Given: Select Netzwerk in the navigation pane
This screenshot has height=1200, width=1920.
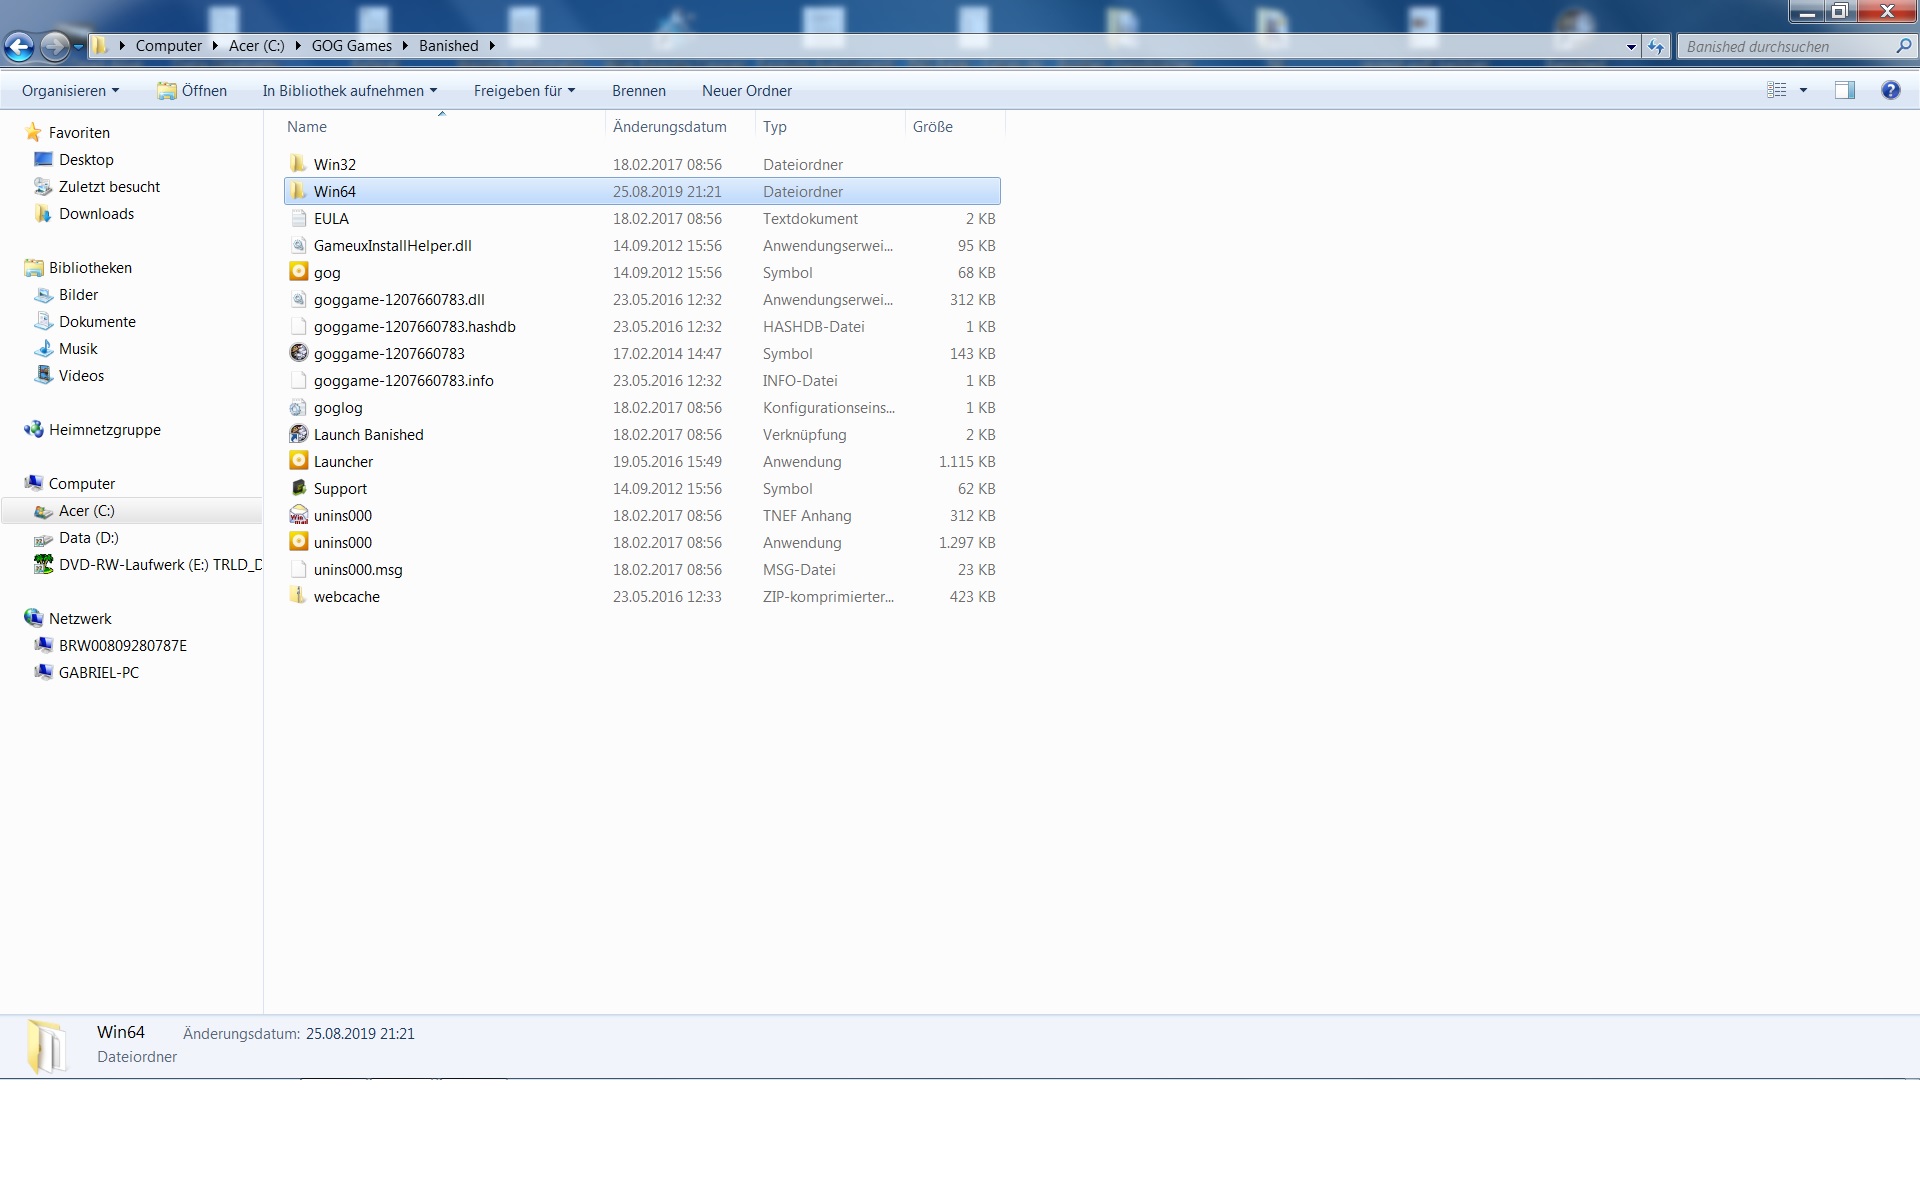Looking at the screenshot, I should (80, 619).
